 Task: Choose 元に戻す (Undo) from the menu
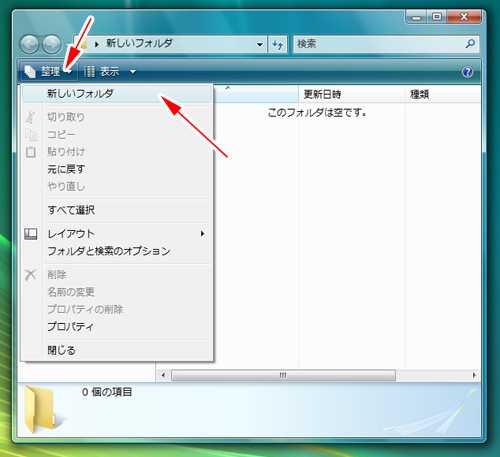117,169
